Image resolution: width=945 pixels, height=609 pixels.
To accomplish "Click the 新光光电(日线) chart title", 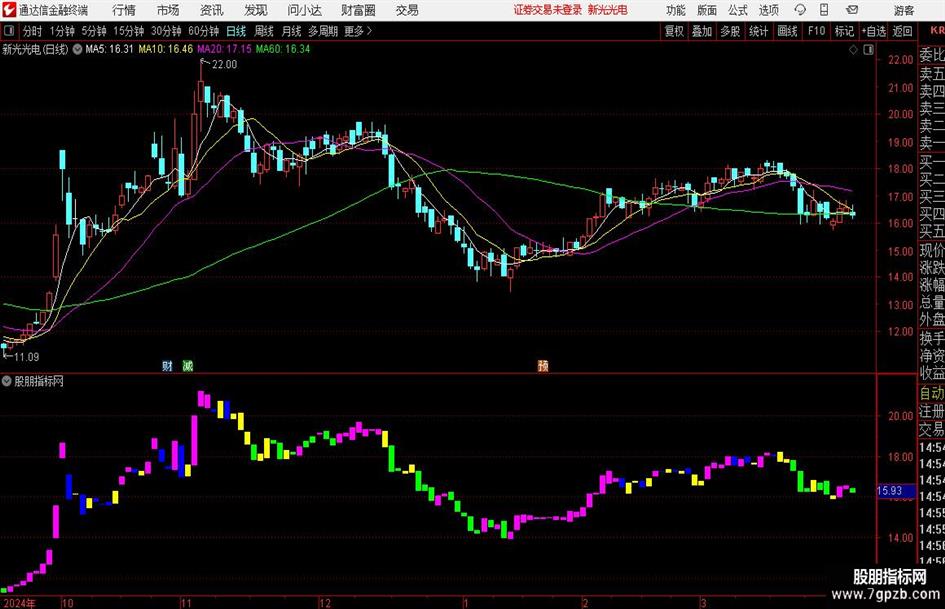I will [35, 49].
